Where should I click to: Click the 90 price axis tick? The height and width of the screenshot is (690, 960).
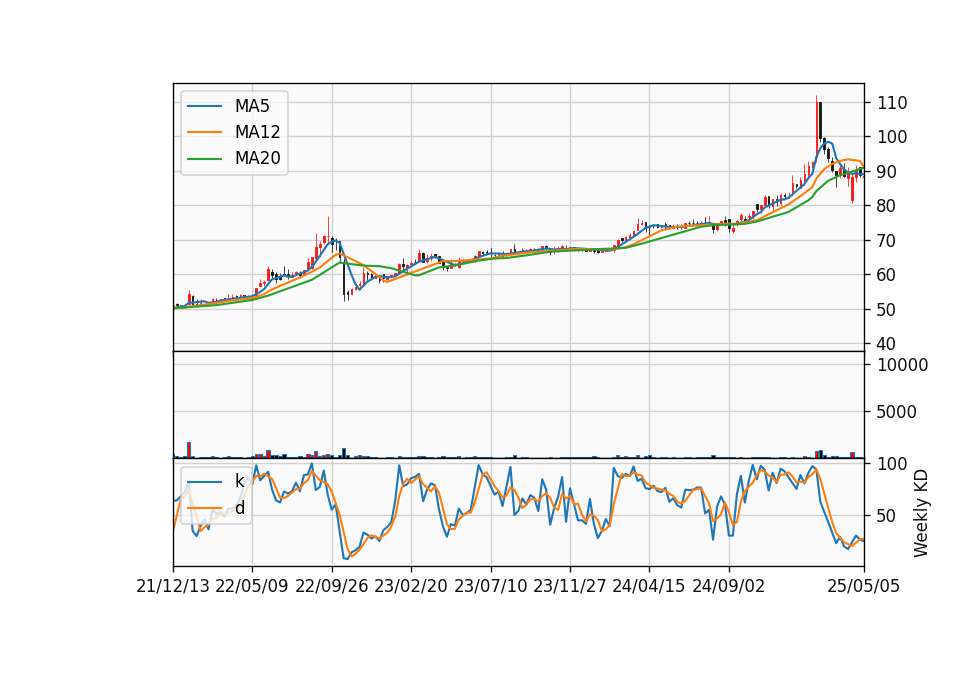click(887, 172)
